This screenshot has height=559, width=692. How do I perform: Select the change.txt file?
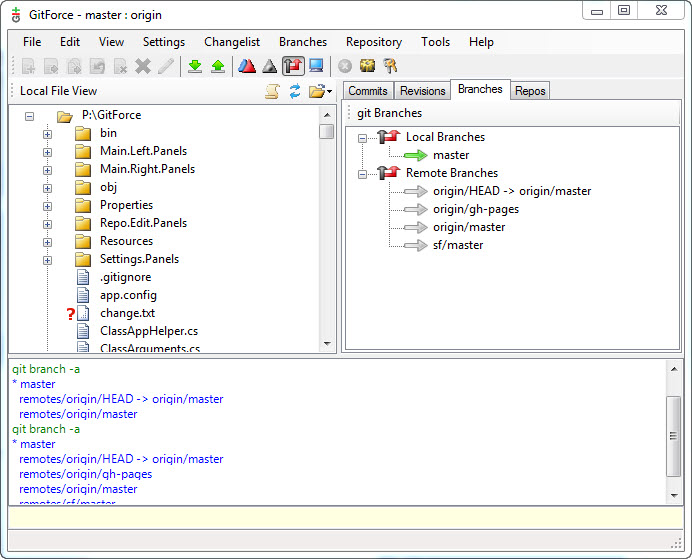(x=128, y=313)
